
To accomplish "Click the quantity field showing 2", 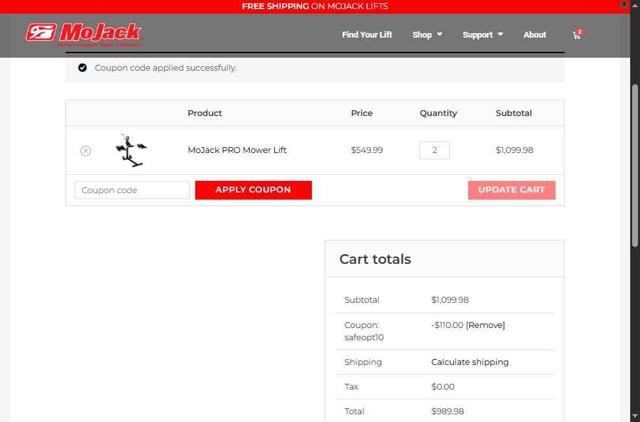I will click(434, 150).
